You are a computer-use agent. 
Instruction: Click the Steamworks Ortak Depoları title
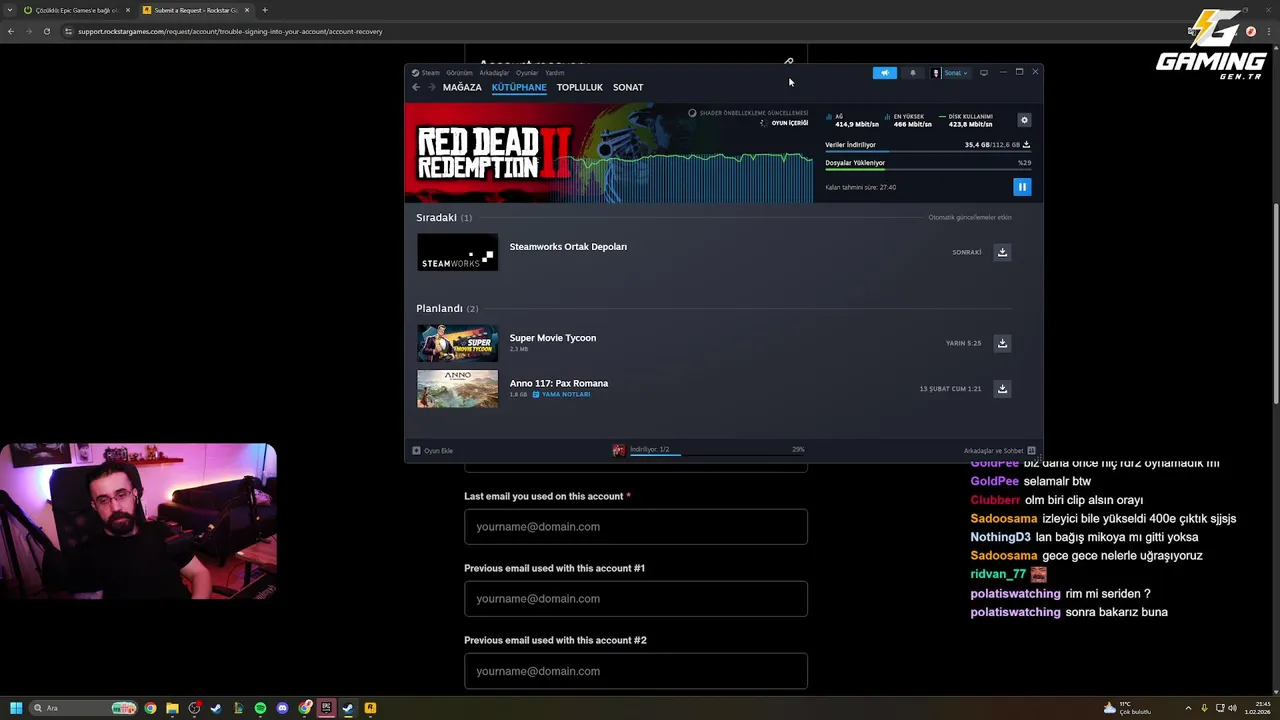pyautogui.click(x=568, y=247)
